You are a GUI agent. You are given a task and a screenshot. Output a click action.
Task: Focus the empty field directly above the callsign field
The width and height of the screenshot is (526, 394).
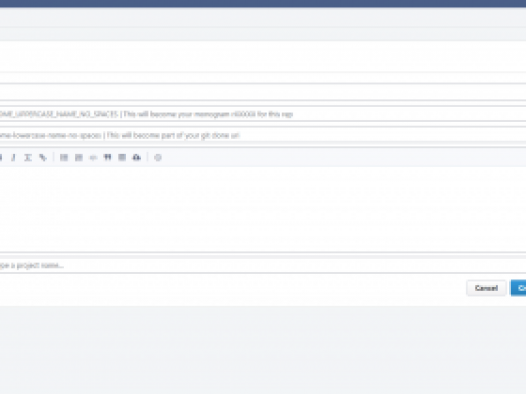coord(263,92)
